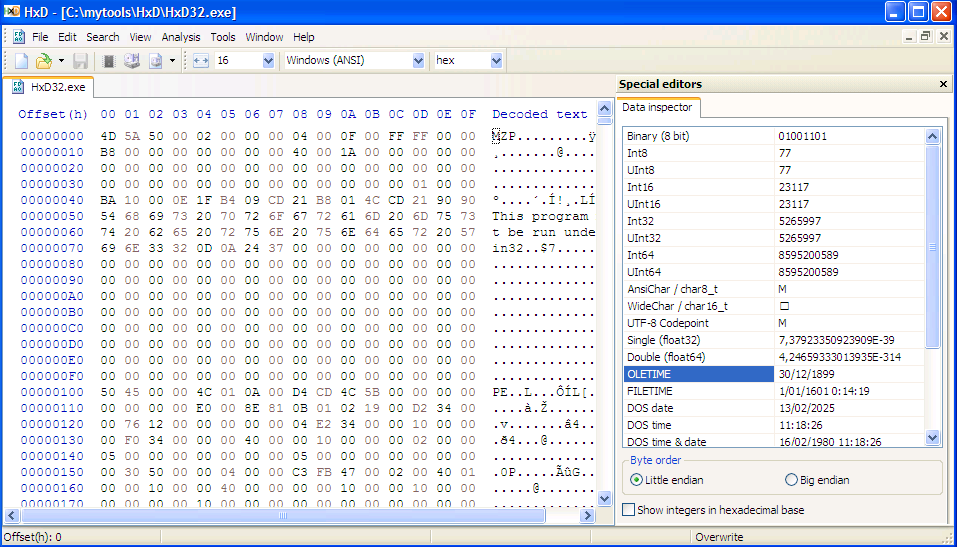957x547 pixels.
Task: Select the DOS date value 13/02/2025
Action: [806, 408]
